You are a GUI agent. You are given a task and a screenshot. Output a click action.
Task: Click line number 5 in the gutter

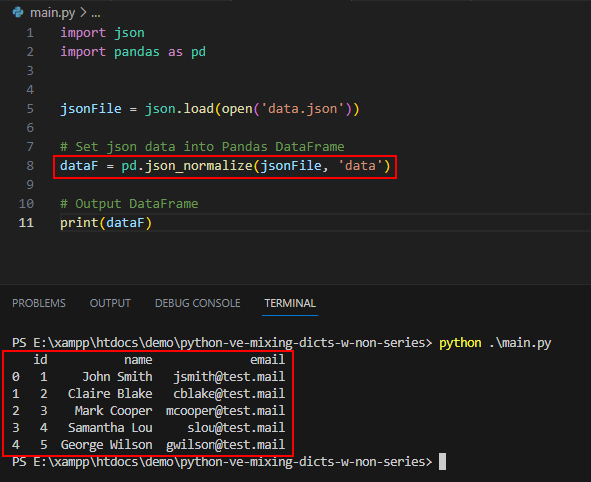point(30,109)
